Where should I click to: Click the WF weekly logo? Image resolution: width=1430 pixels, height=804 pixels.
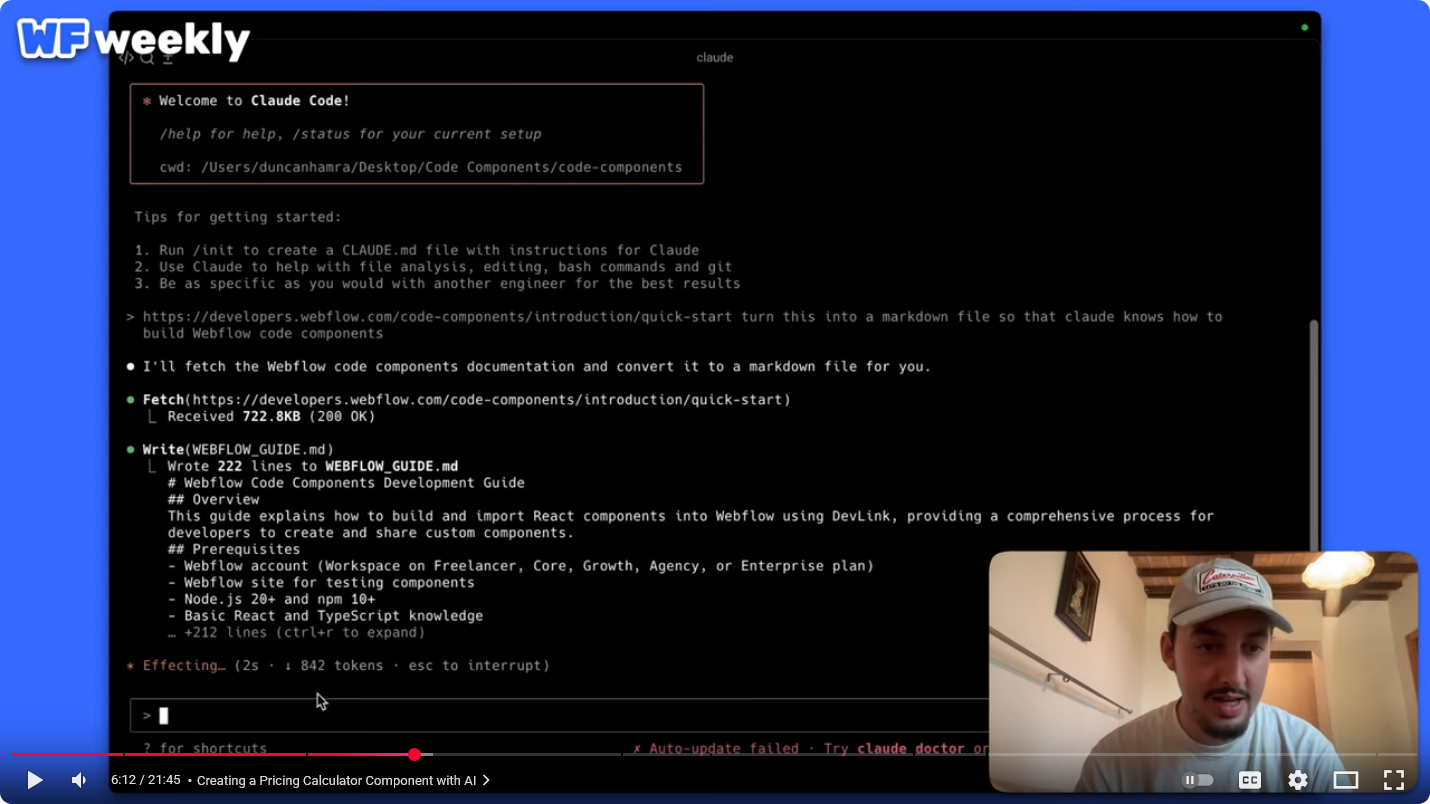pyautogui.click(x=134, y=40)
